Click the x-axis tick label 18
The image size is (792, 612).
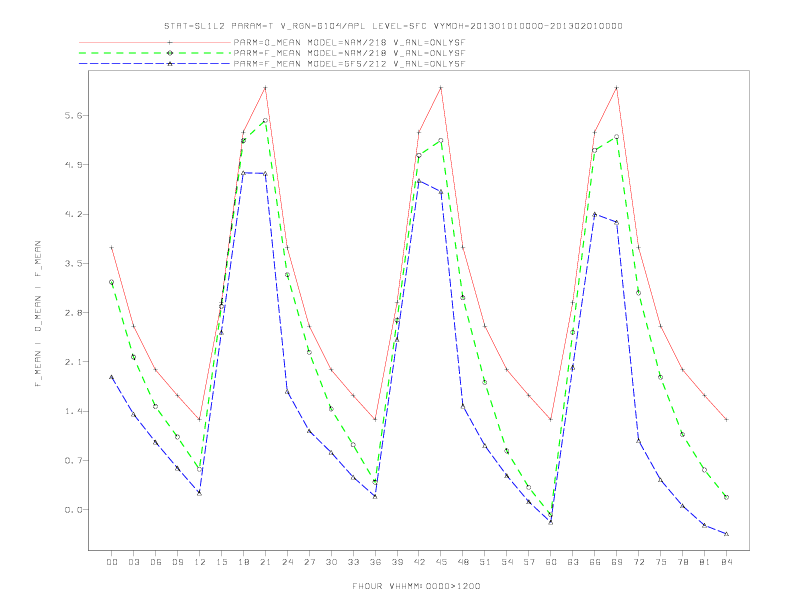pyautogui.click(x=243, y=562)
